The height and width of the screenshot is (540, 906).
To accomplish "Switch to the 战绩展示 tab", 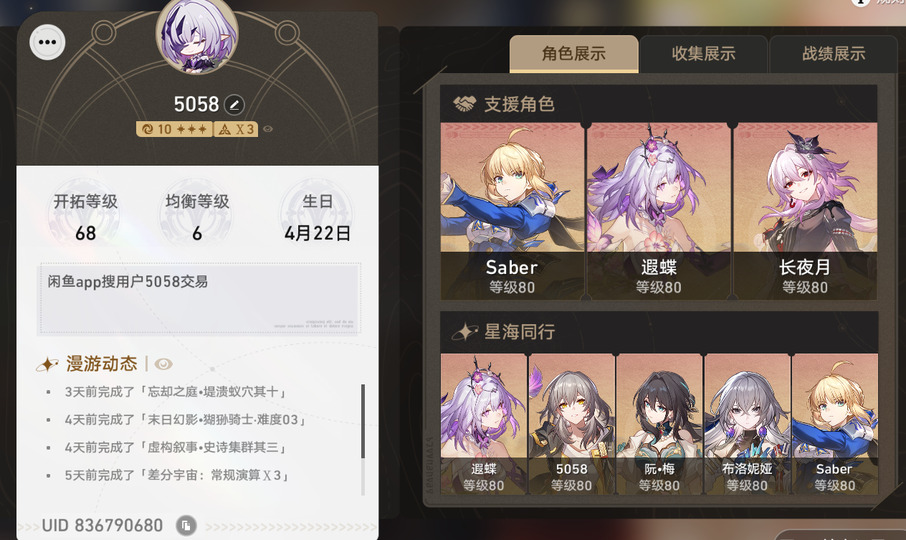I will coord(833,54).
